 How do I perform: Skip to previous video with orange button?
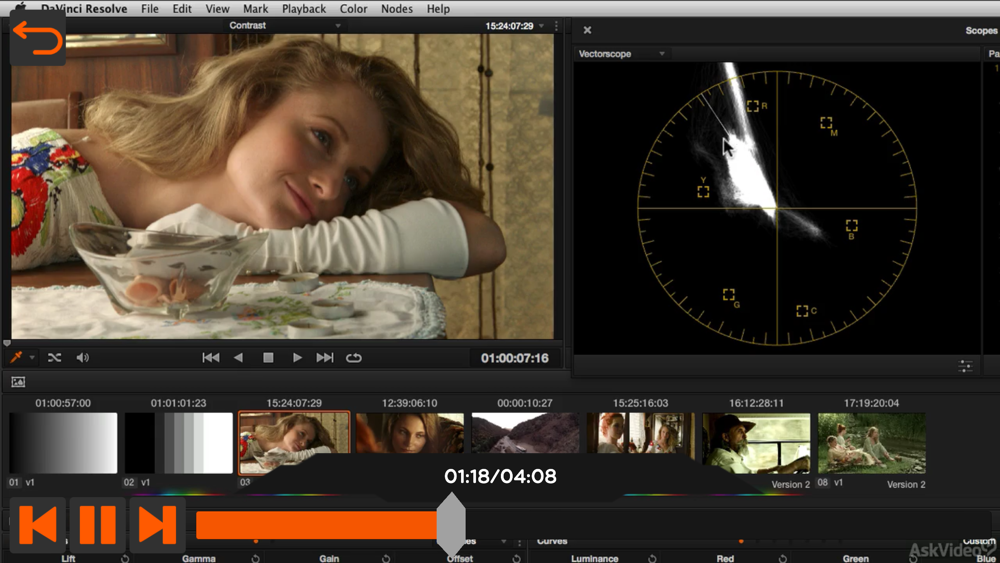pyautogui.click(x=38, y=525)
